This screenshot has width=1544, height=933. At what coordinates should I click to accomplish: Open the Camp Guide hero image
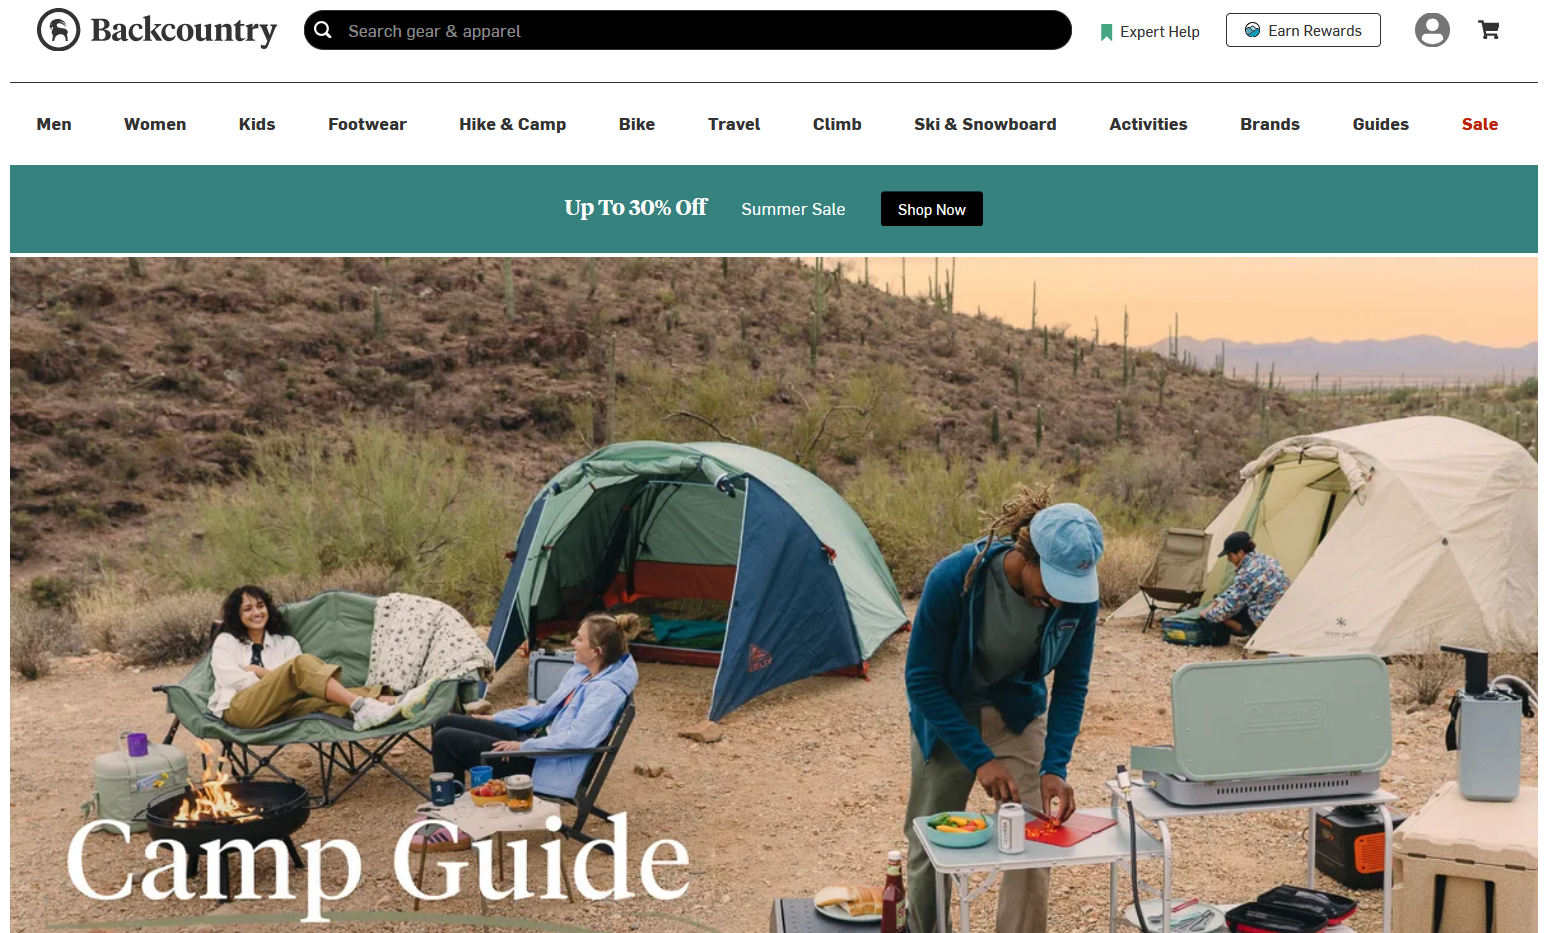[774, 595]
